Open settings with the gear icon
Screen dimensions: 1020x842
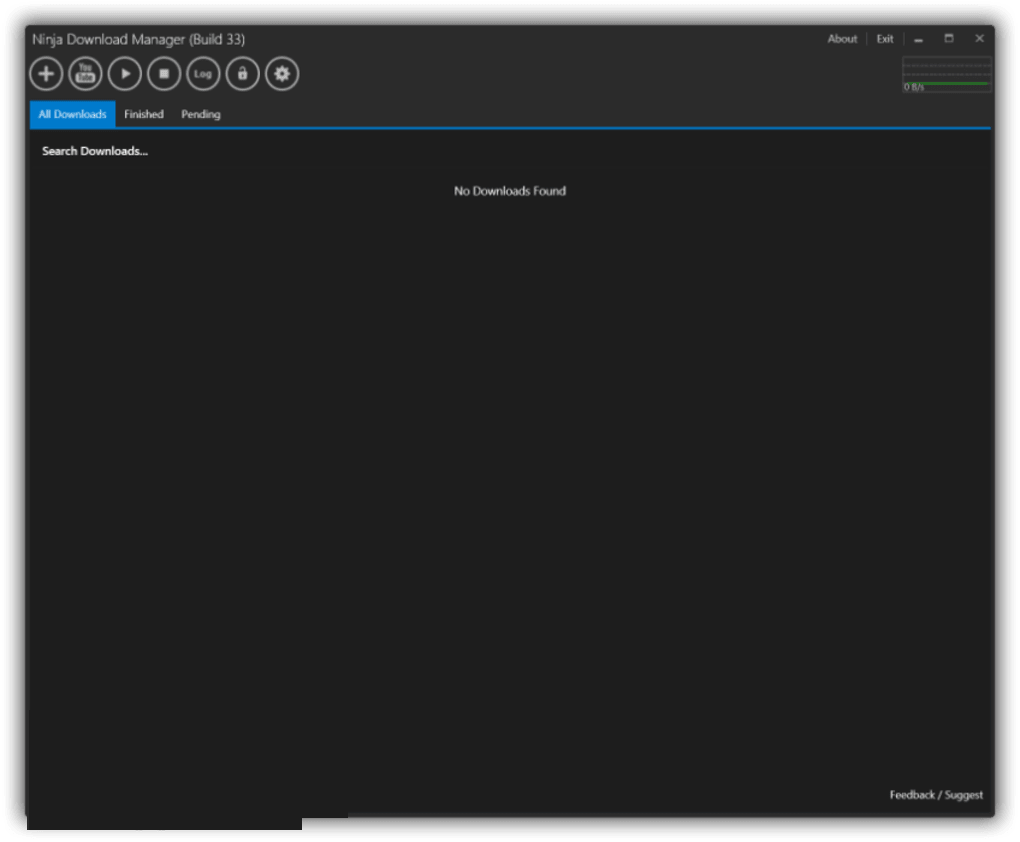pos(282,74)
